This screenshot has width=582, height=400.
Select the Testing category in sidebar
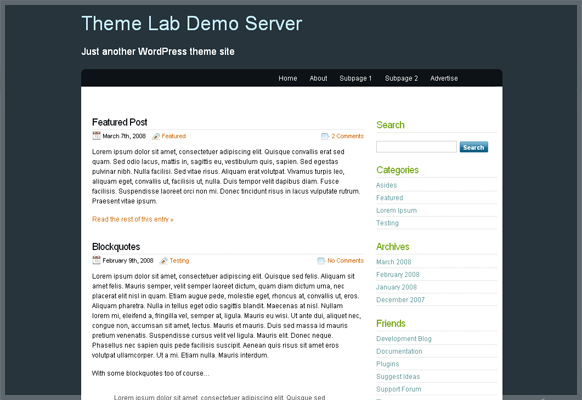coord(387,223)
